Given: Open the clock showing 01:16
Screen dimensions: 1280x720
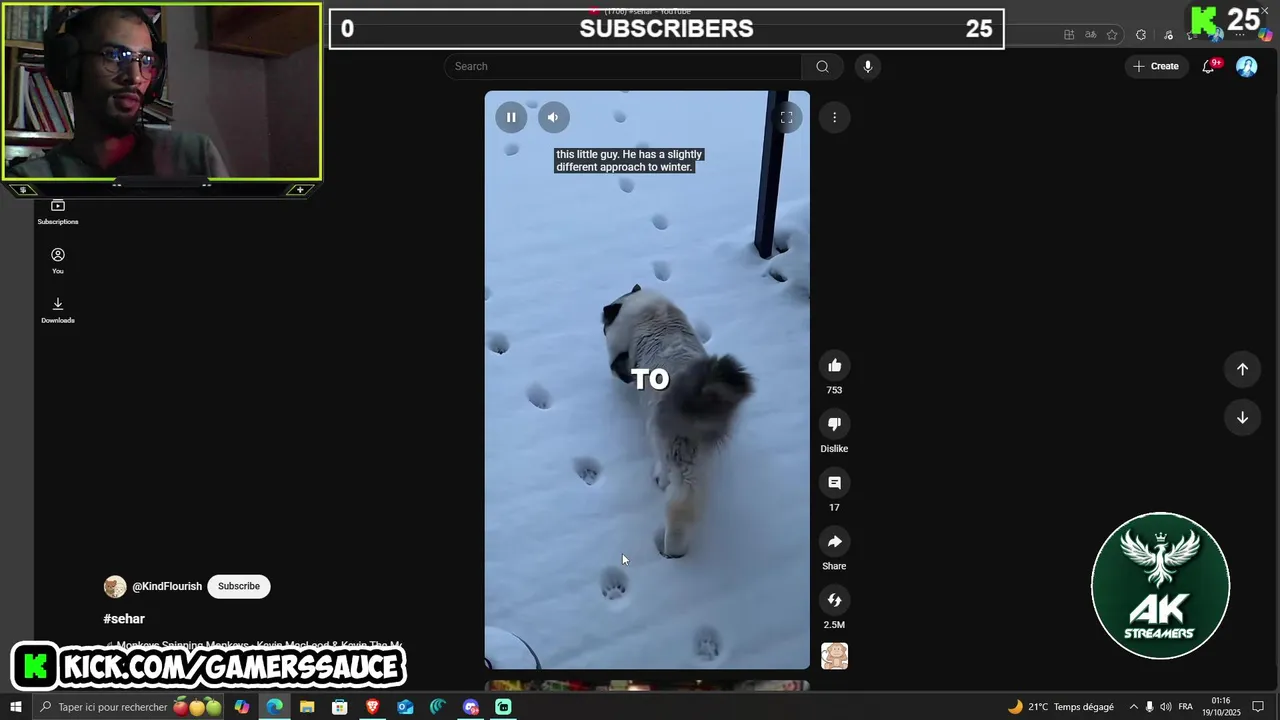Looking at the screenshot, I should pyautogui.click(x=1222, y=707).
